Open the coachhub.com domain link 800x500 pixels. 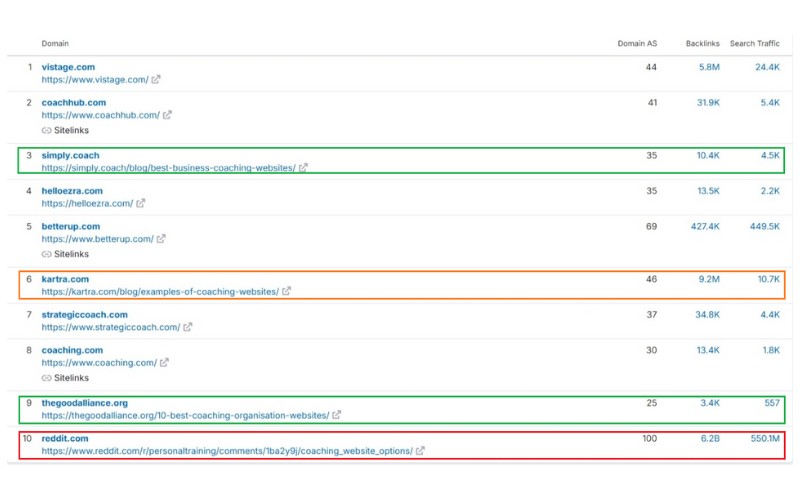(x=73, y=103)
